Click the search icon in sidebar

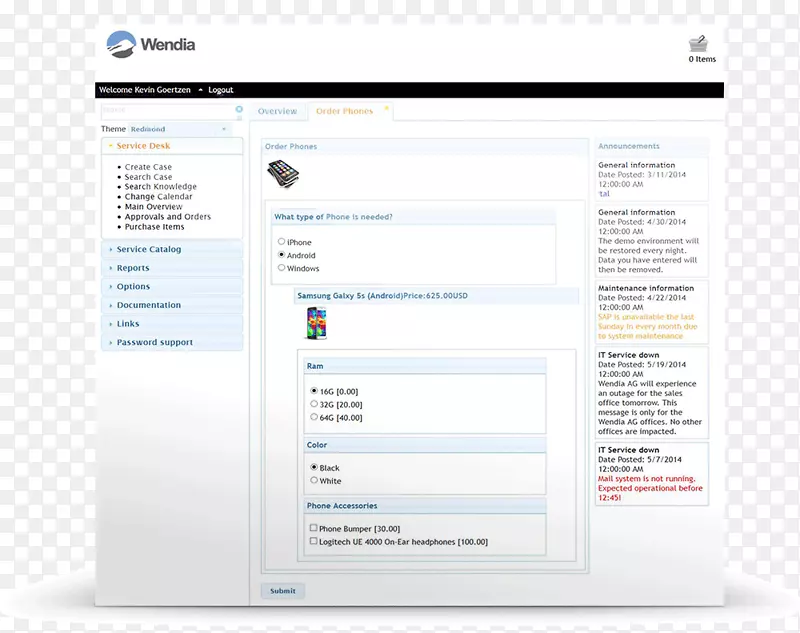point(239,110)
